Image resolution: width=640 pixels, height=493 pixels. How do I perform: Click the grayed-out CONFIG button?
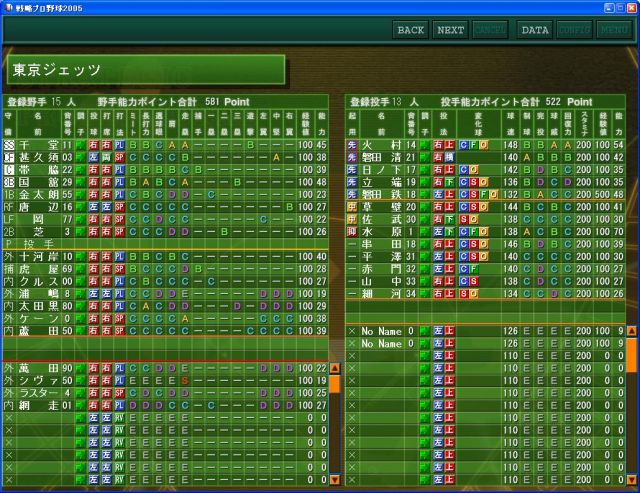point(574,30)
